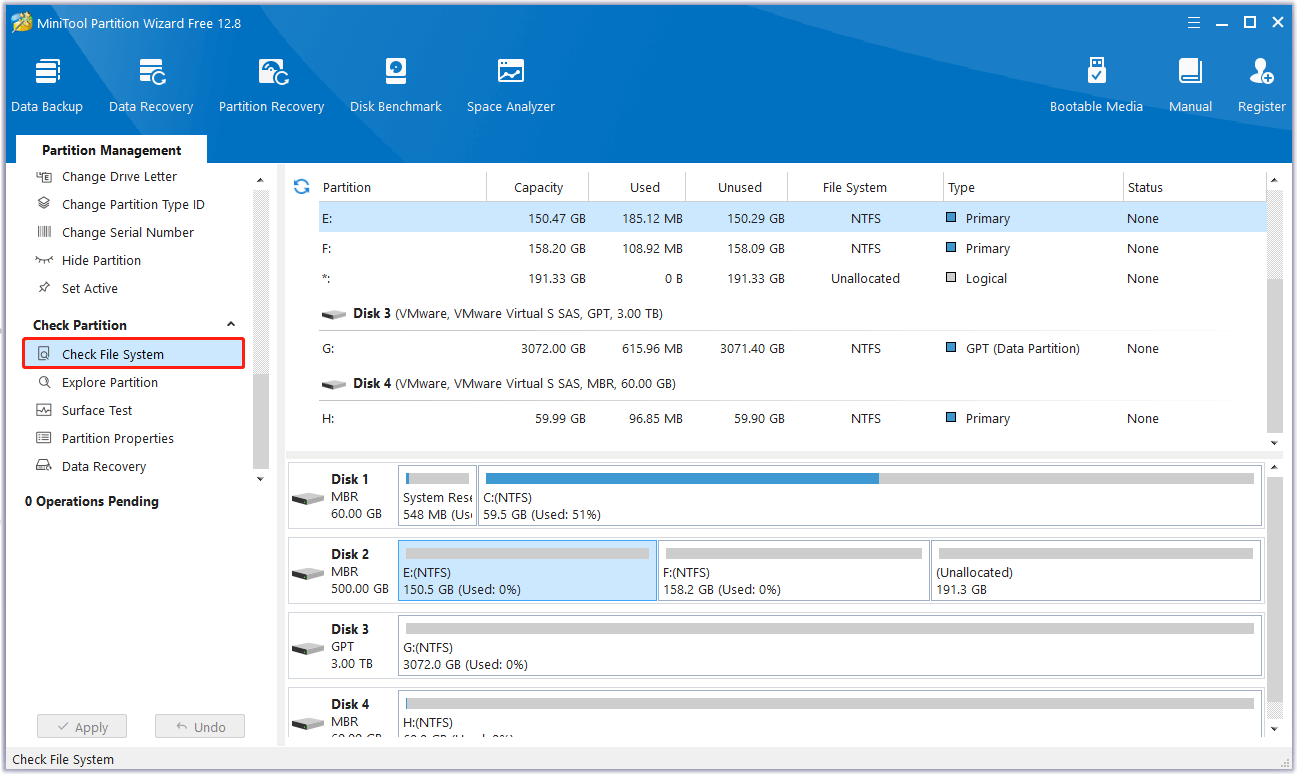Click Disk 4 header icon in partition list

(x=334, y=384)
